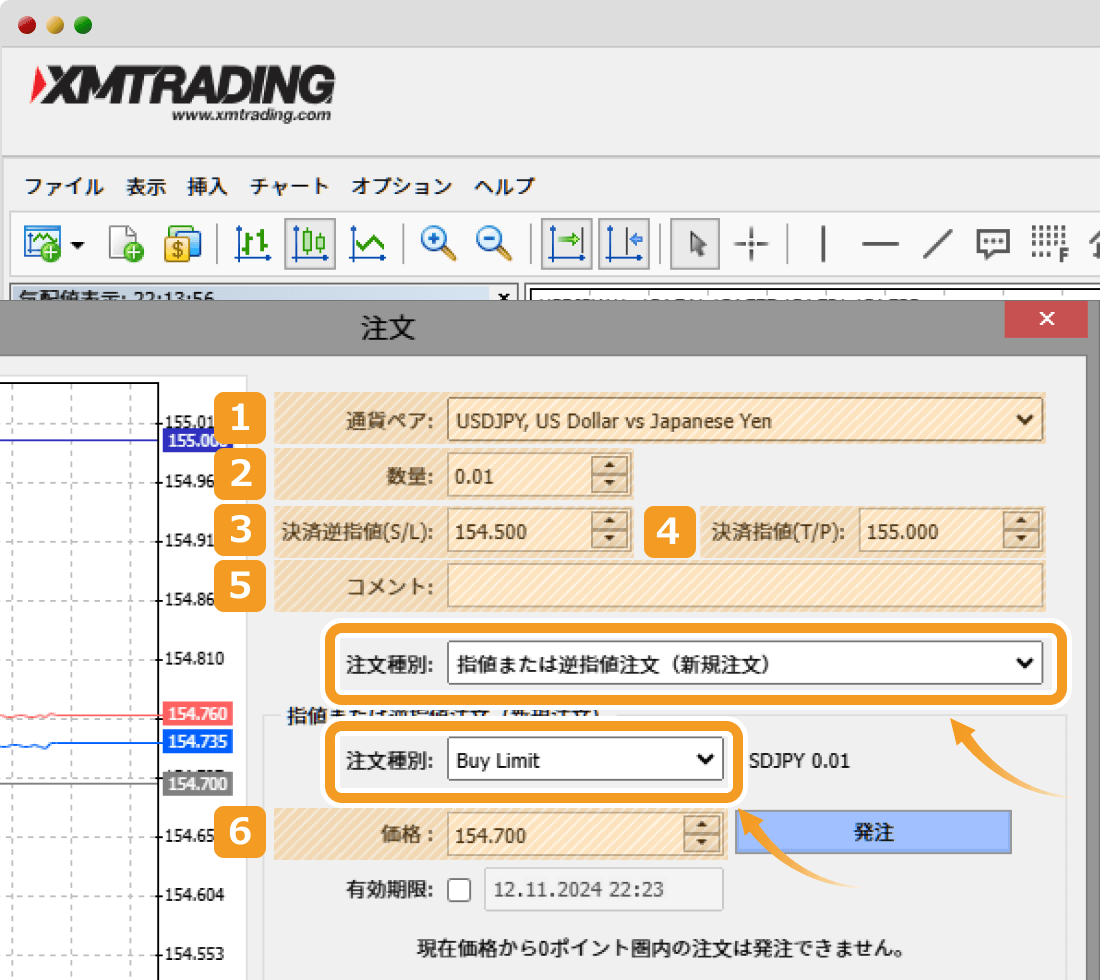Image resolution: width=1100 pixels, height=980 pixels.
Task: Select the Fibonacci grid tool
Action: click(x=1049, y=243)
